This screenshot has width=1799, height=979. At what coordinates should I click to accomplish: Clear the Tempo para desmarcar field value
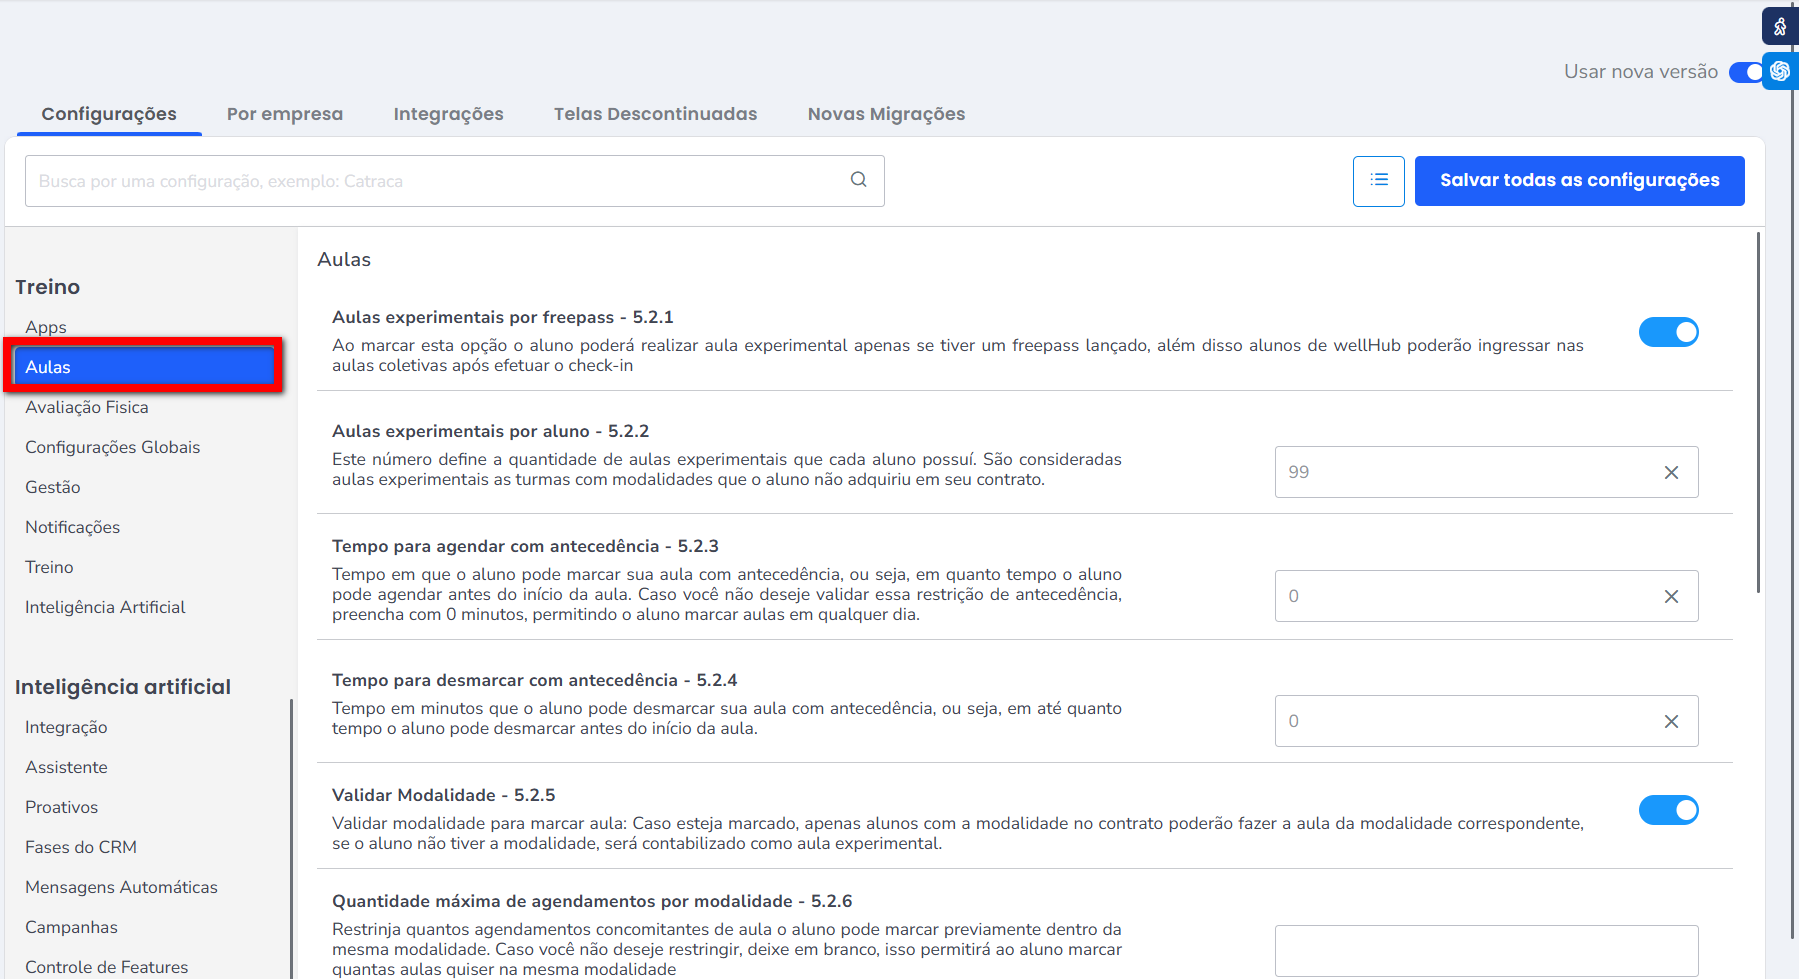(x=1671, y=722)
